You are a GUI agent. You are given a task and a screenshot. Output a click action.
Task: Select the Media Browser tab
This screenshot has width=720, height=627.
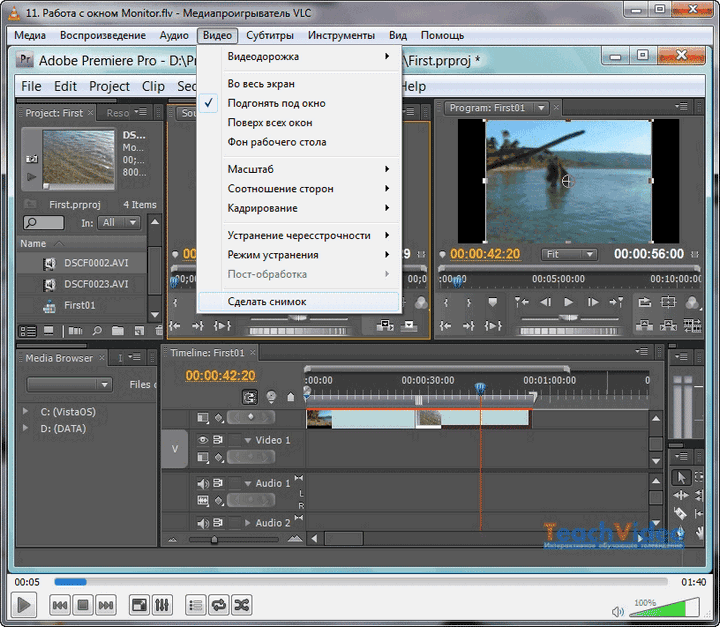[59, 358]
